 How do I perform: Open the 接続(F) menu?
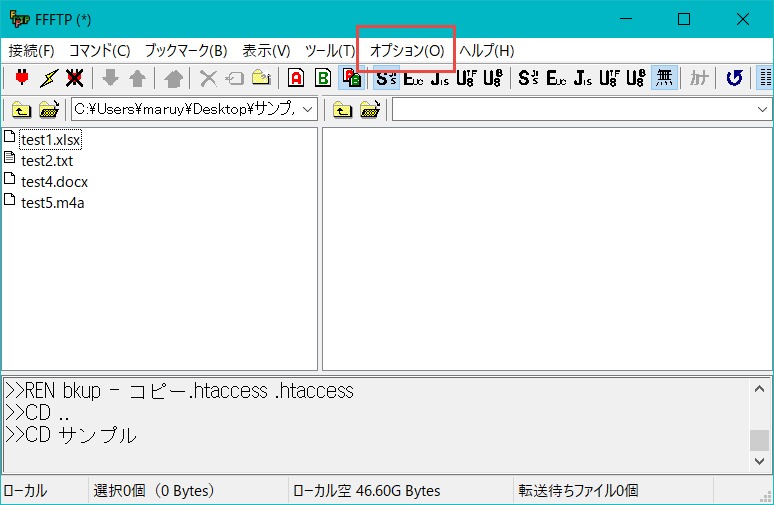(31, 50)
